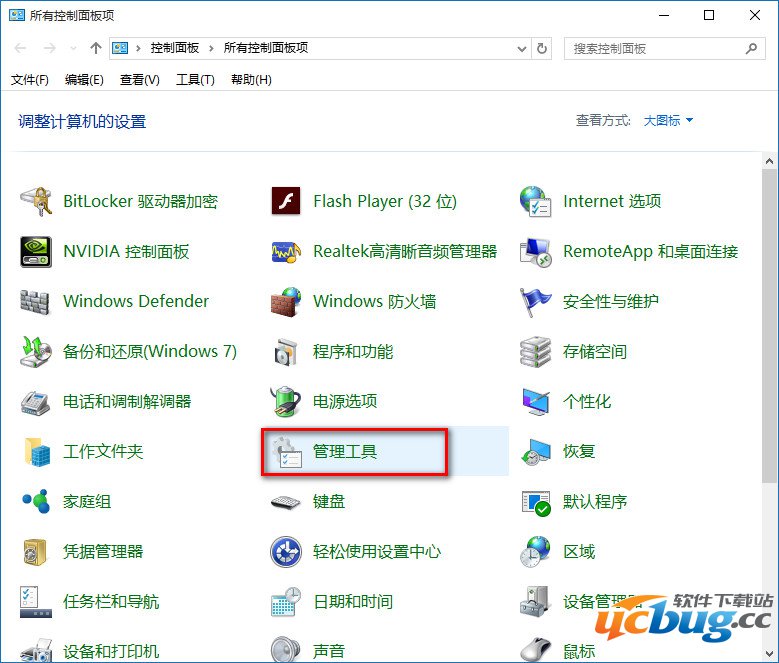This screenshot has width=779, height=663.
Task: Open the 管理工具 link
Action: pyautogui.click(x=345, y=452)
